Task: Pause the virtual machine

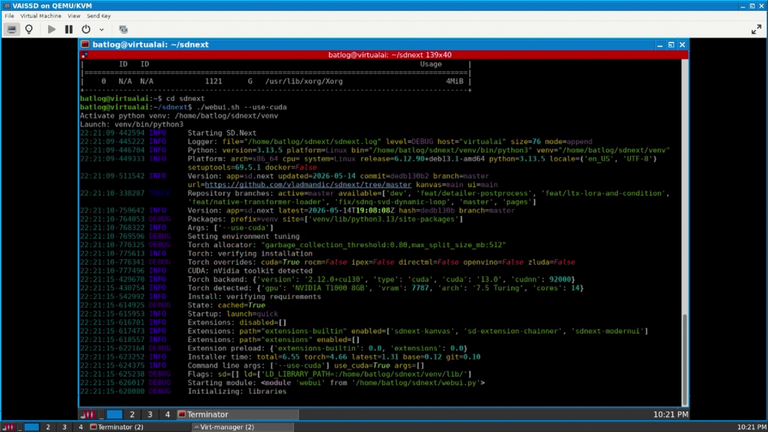Action: pos(69,29)
